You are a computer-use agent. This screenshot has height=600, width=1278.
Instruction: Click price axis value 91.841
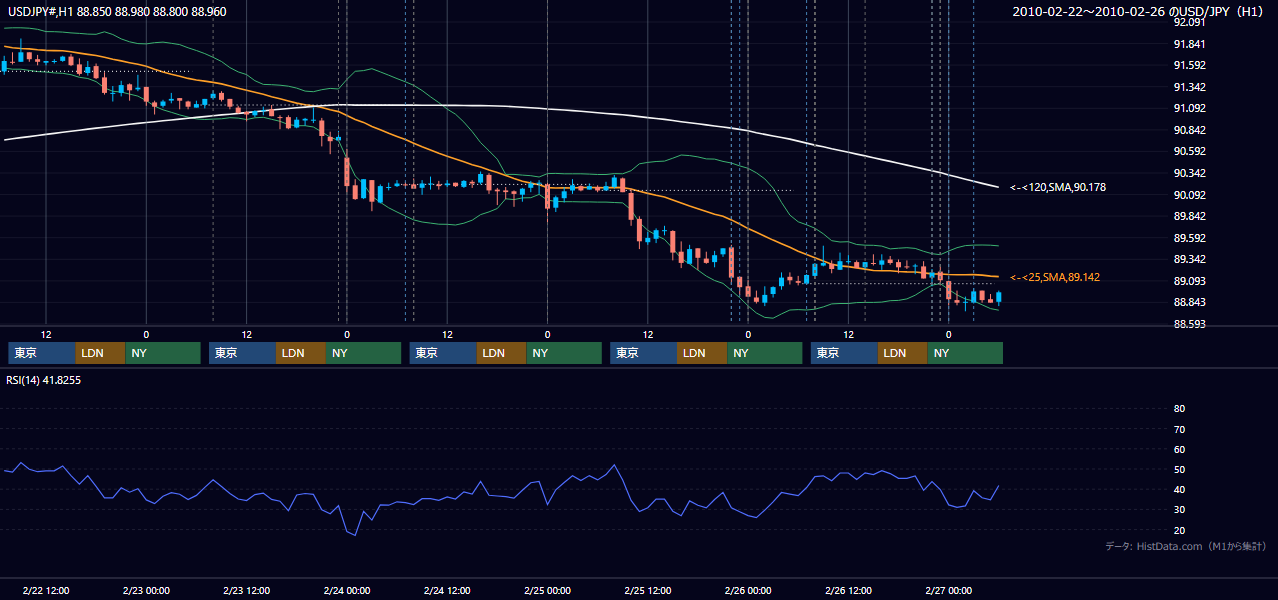point(1188,44)
